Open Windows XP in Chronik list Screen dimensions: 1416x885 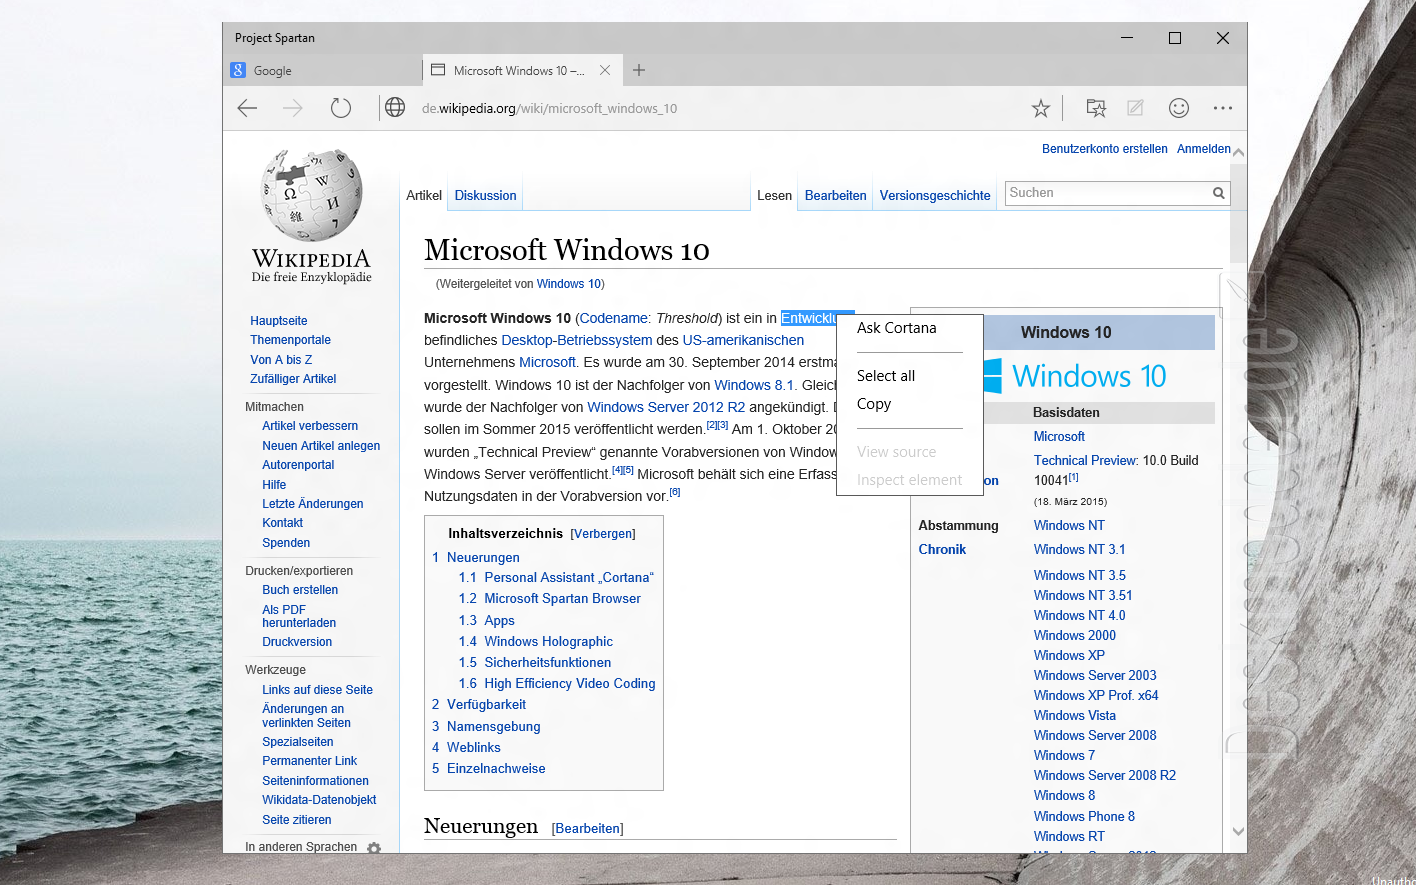1069,655
